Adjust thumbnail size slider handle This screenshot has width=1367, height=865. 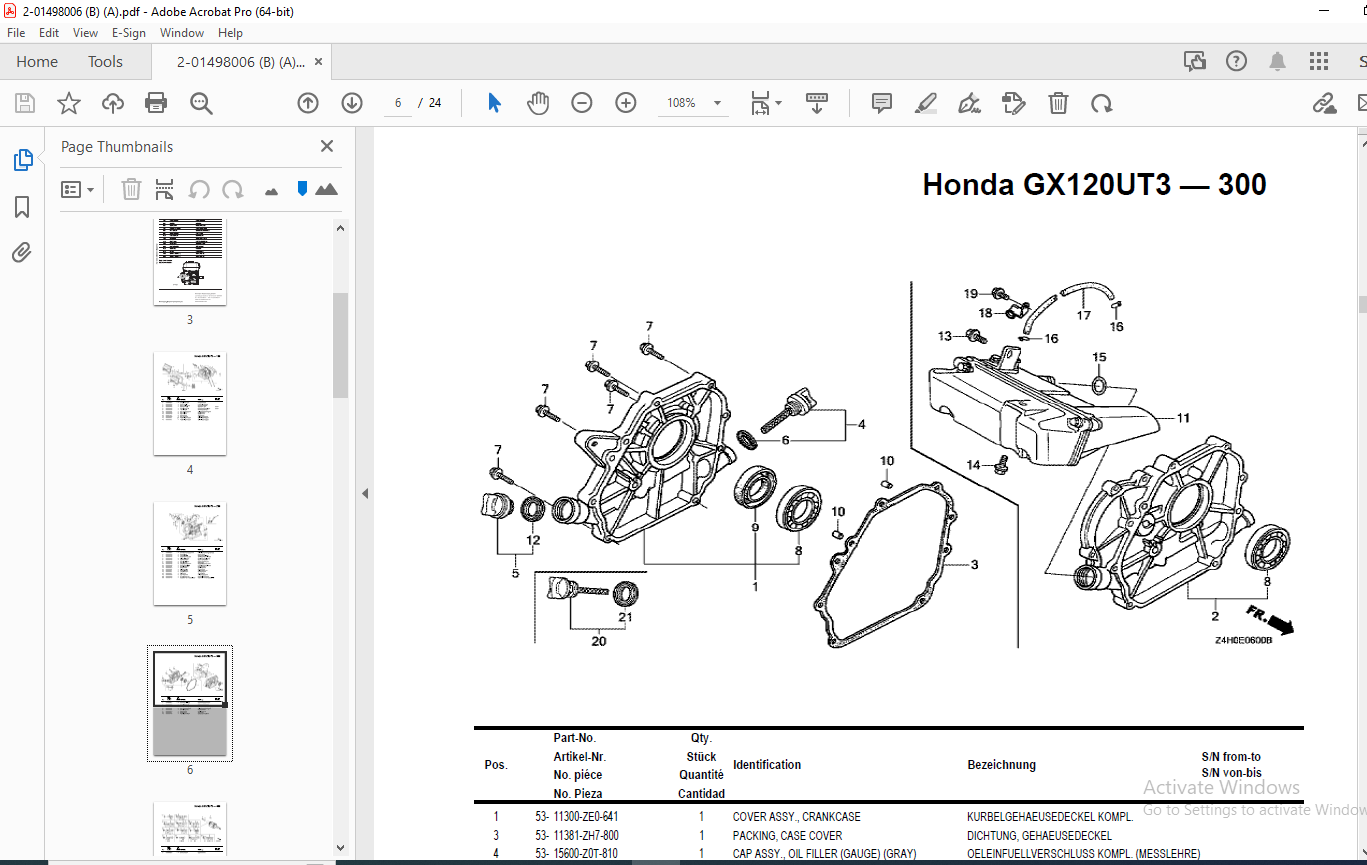(x=302, y=188)
